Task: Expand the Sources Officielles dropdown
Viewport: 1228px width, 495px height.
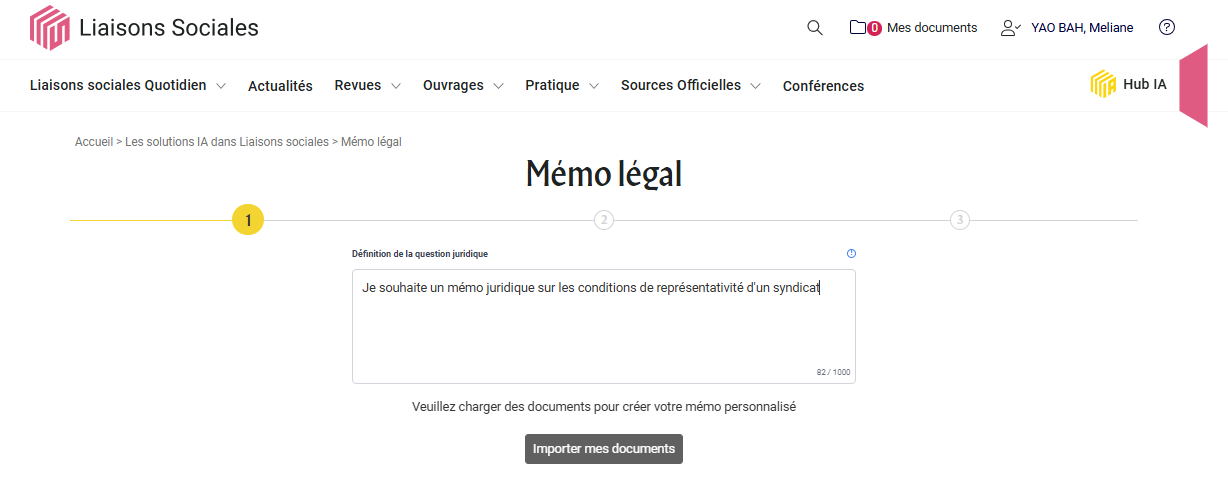Action: [x=691, y=86]
